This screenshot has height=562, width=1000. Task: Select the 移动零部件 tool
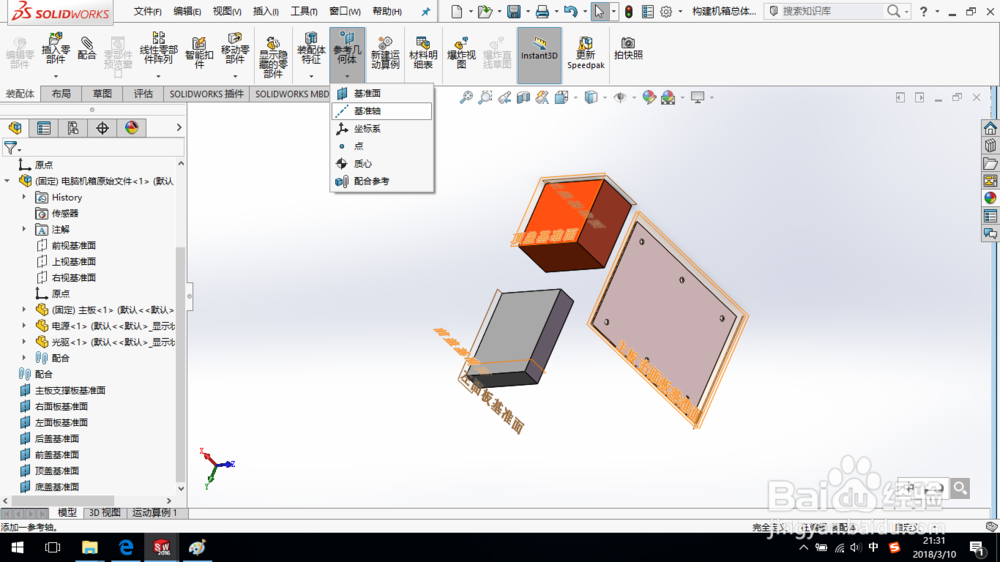click(235, 48)
